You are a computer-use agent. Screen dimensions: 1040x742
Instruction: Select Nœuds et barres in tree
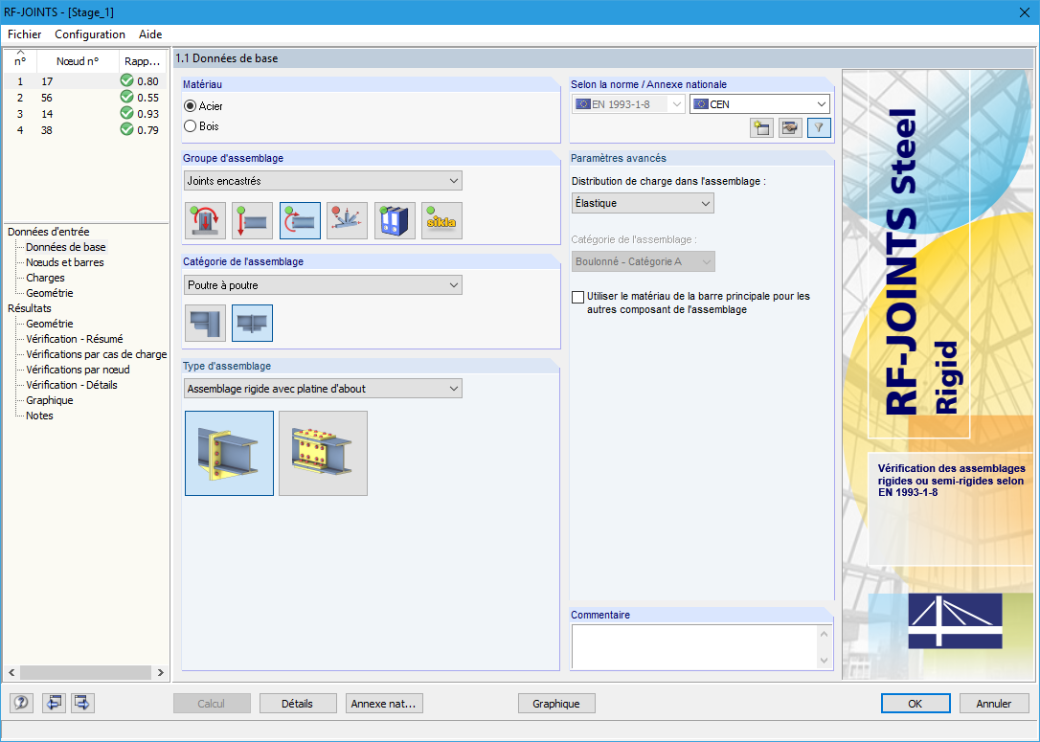click(x=65, y=263)
